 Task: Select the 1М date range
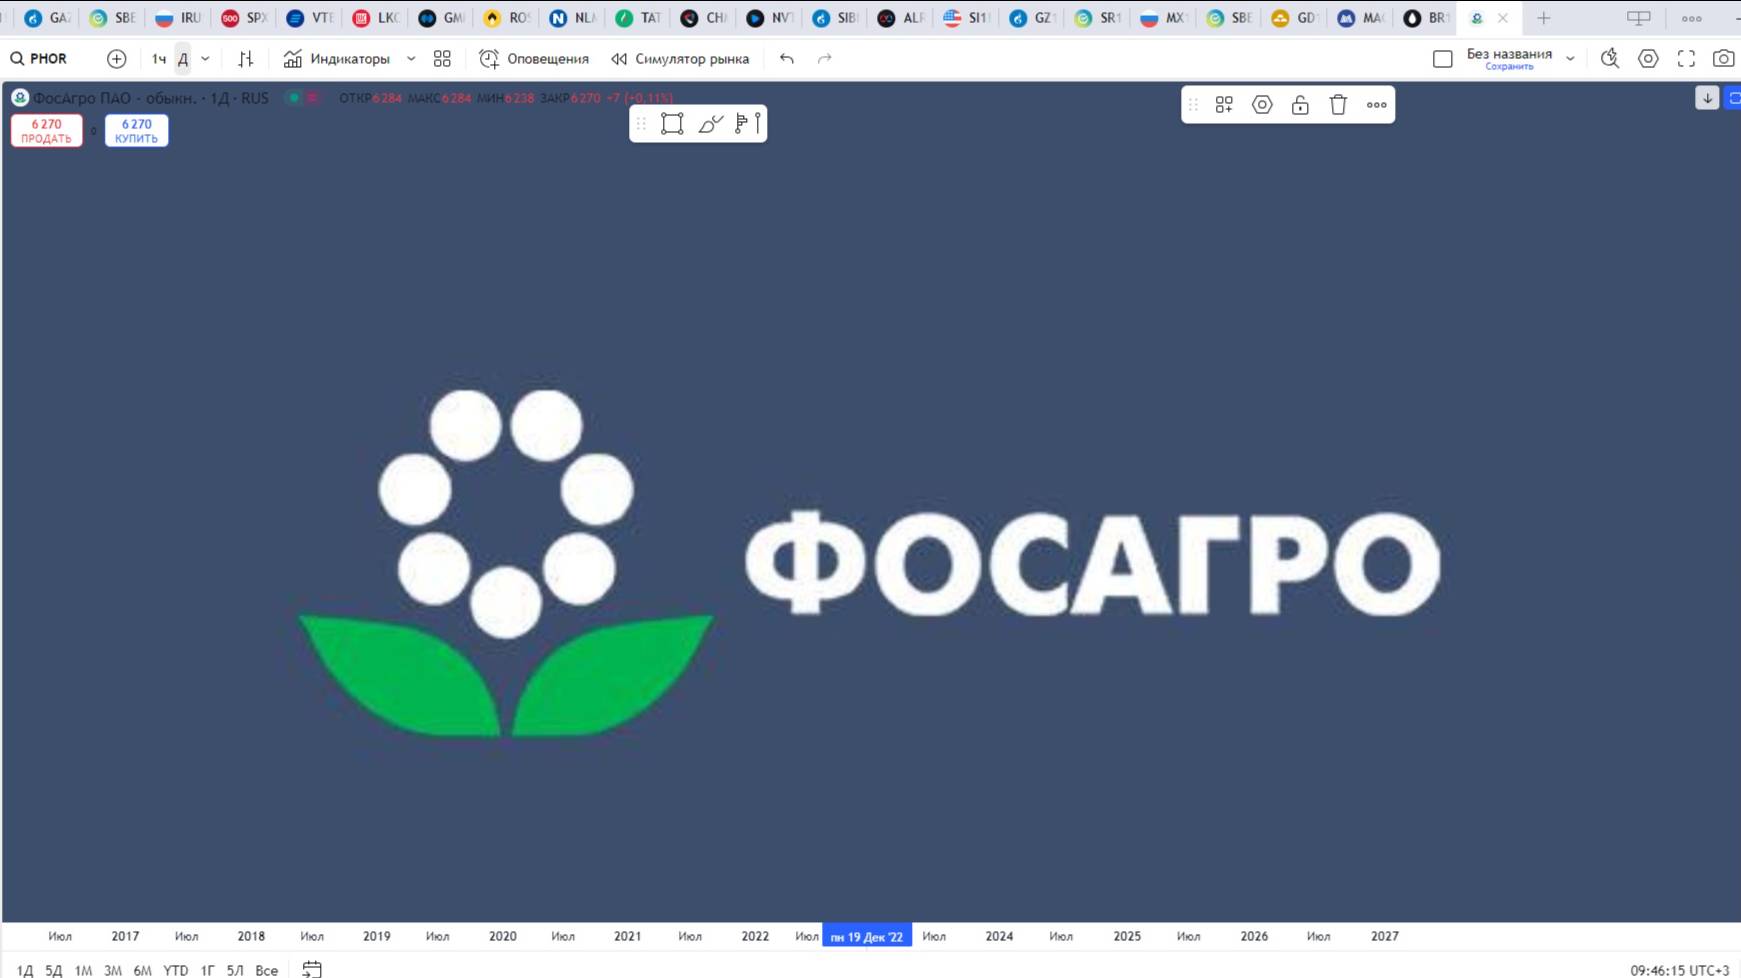(83, 970)
